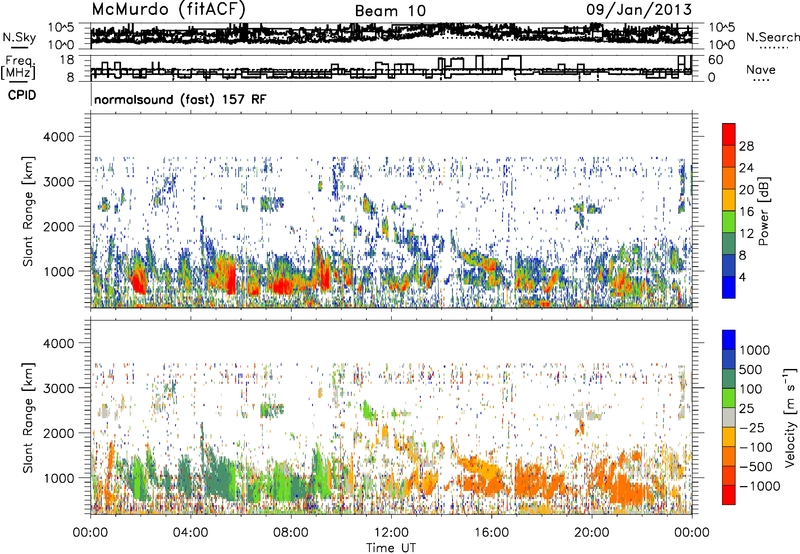
Task: Click the "04:00" time tick label
Action: (x=190, y=533)
